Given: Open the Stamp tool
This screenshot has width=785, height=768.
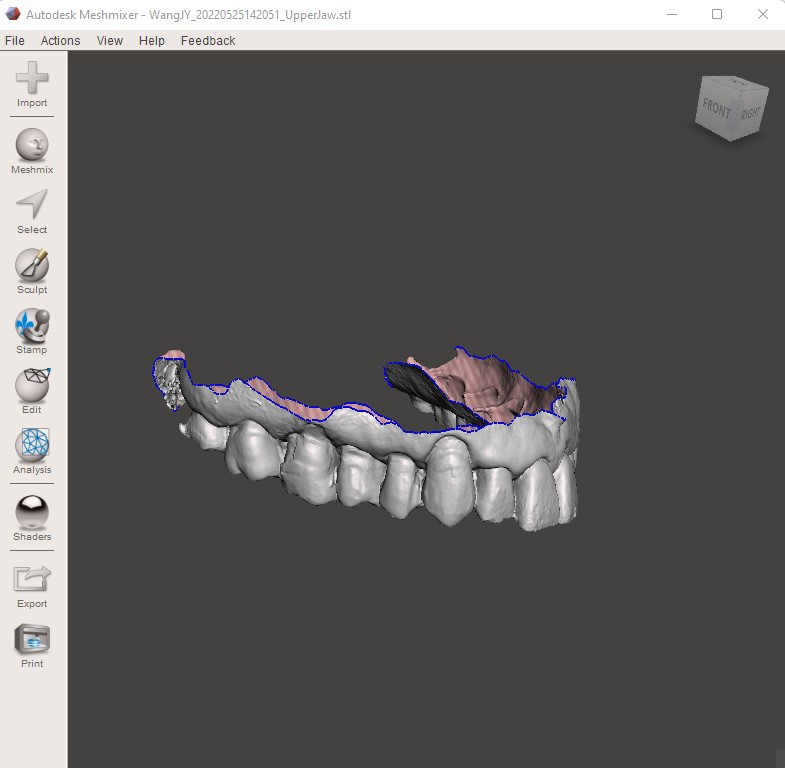Looking at the screenshot, I should (x=32, y=326).
